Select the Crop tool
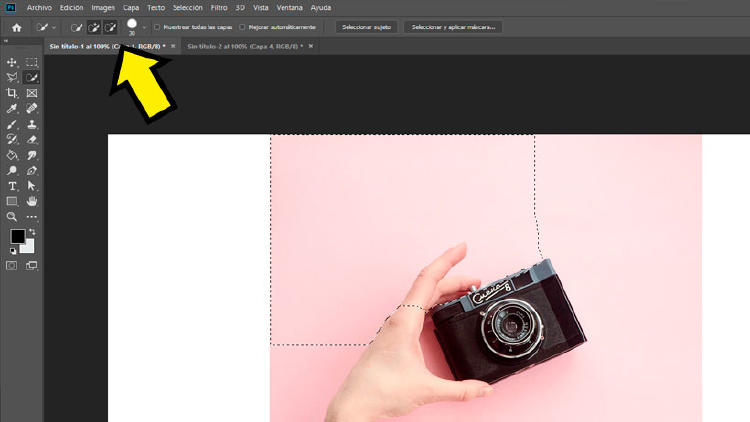The height and width of the screenshot is (422, 750). (12, 93)
